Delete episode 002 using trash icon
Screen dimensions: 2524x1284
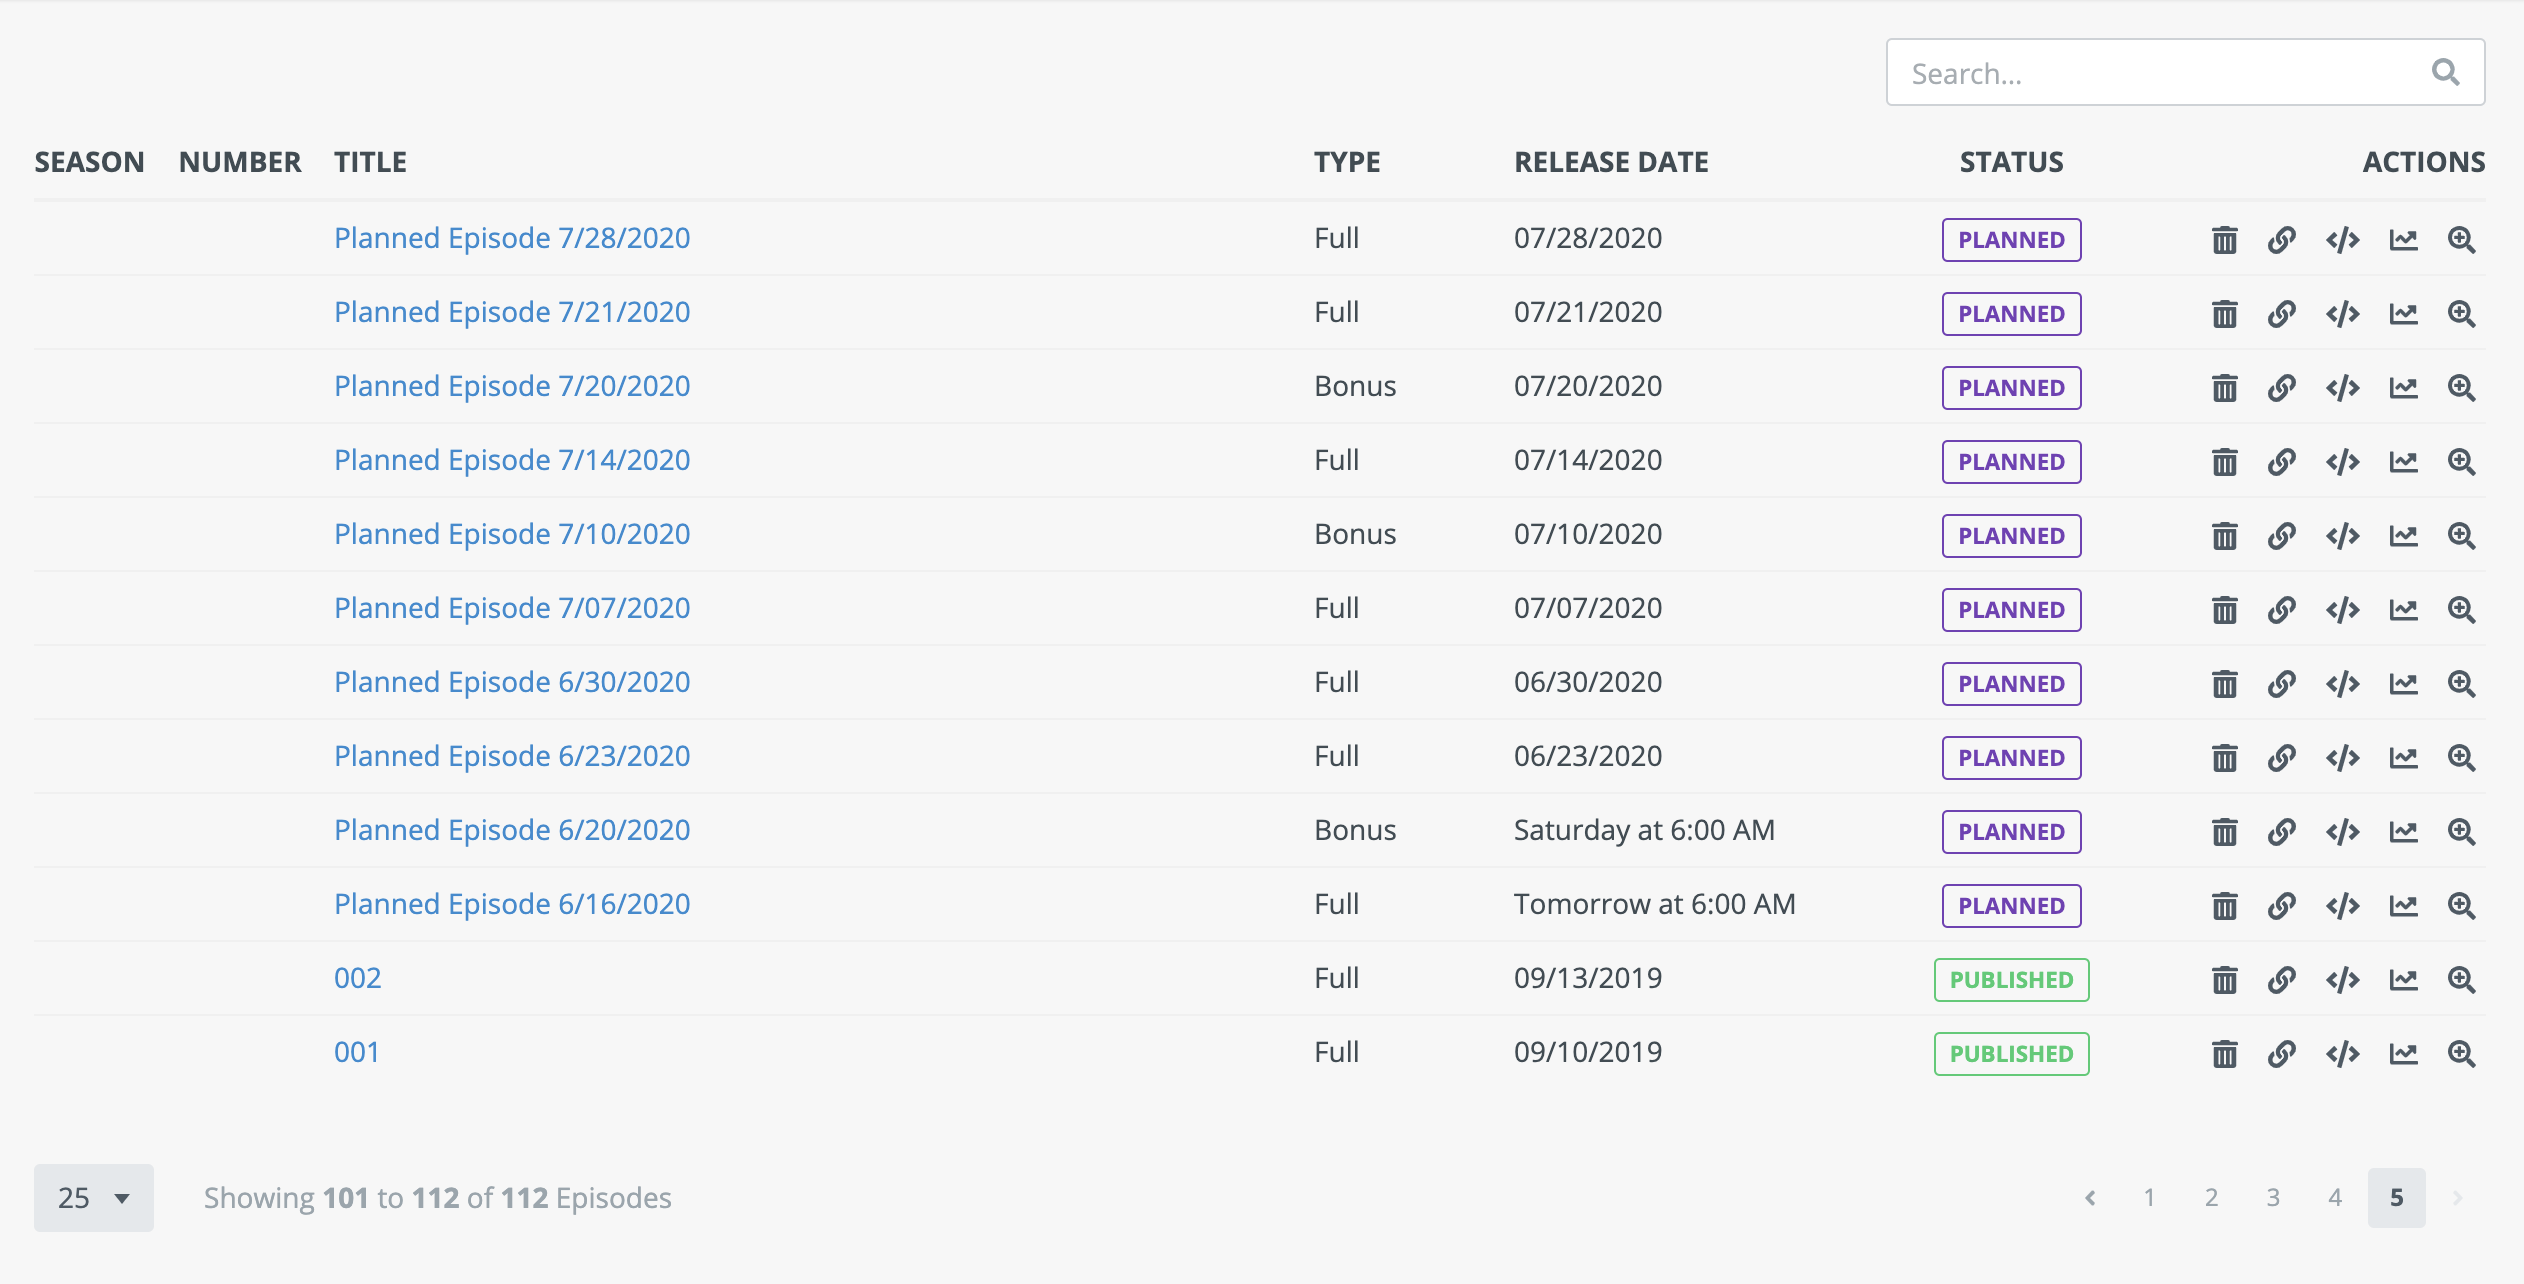[x=2224, y=980]
